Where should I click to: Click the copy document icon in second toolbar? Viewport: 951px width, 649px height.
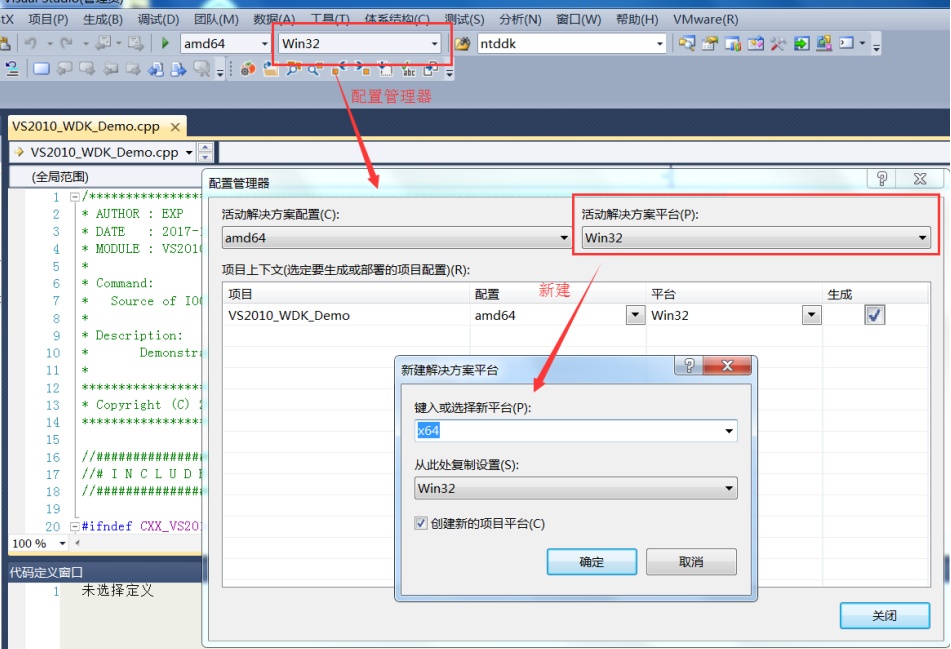pyautogui.click(x=431, y=69)
